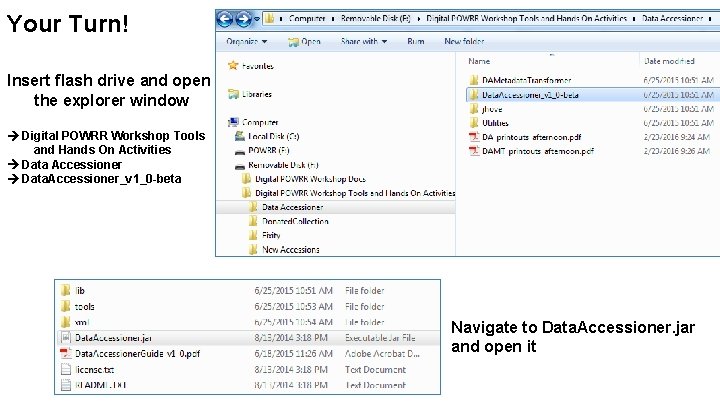The image size is (720, 405).
Task: Click the Burn toolbar button
Action: (416, 41)
